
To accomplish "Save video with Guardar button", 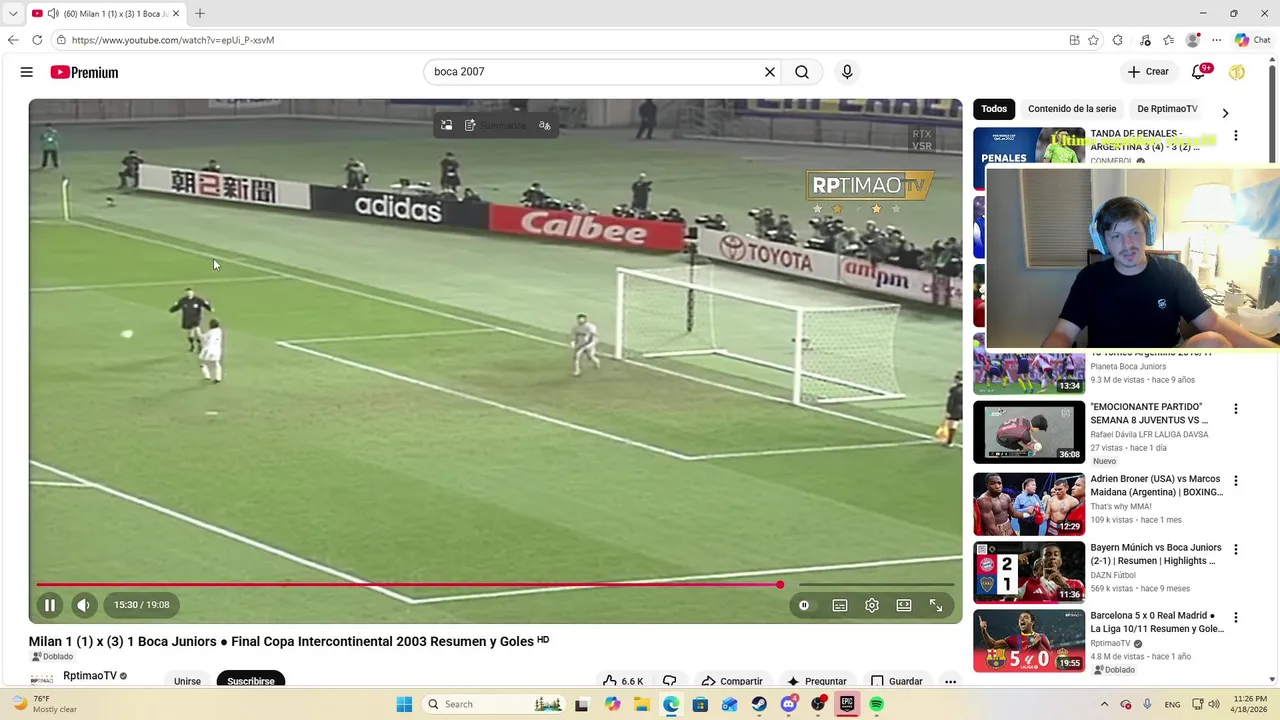I will pos(897,681).
